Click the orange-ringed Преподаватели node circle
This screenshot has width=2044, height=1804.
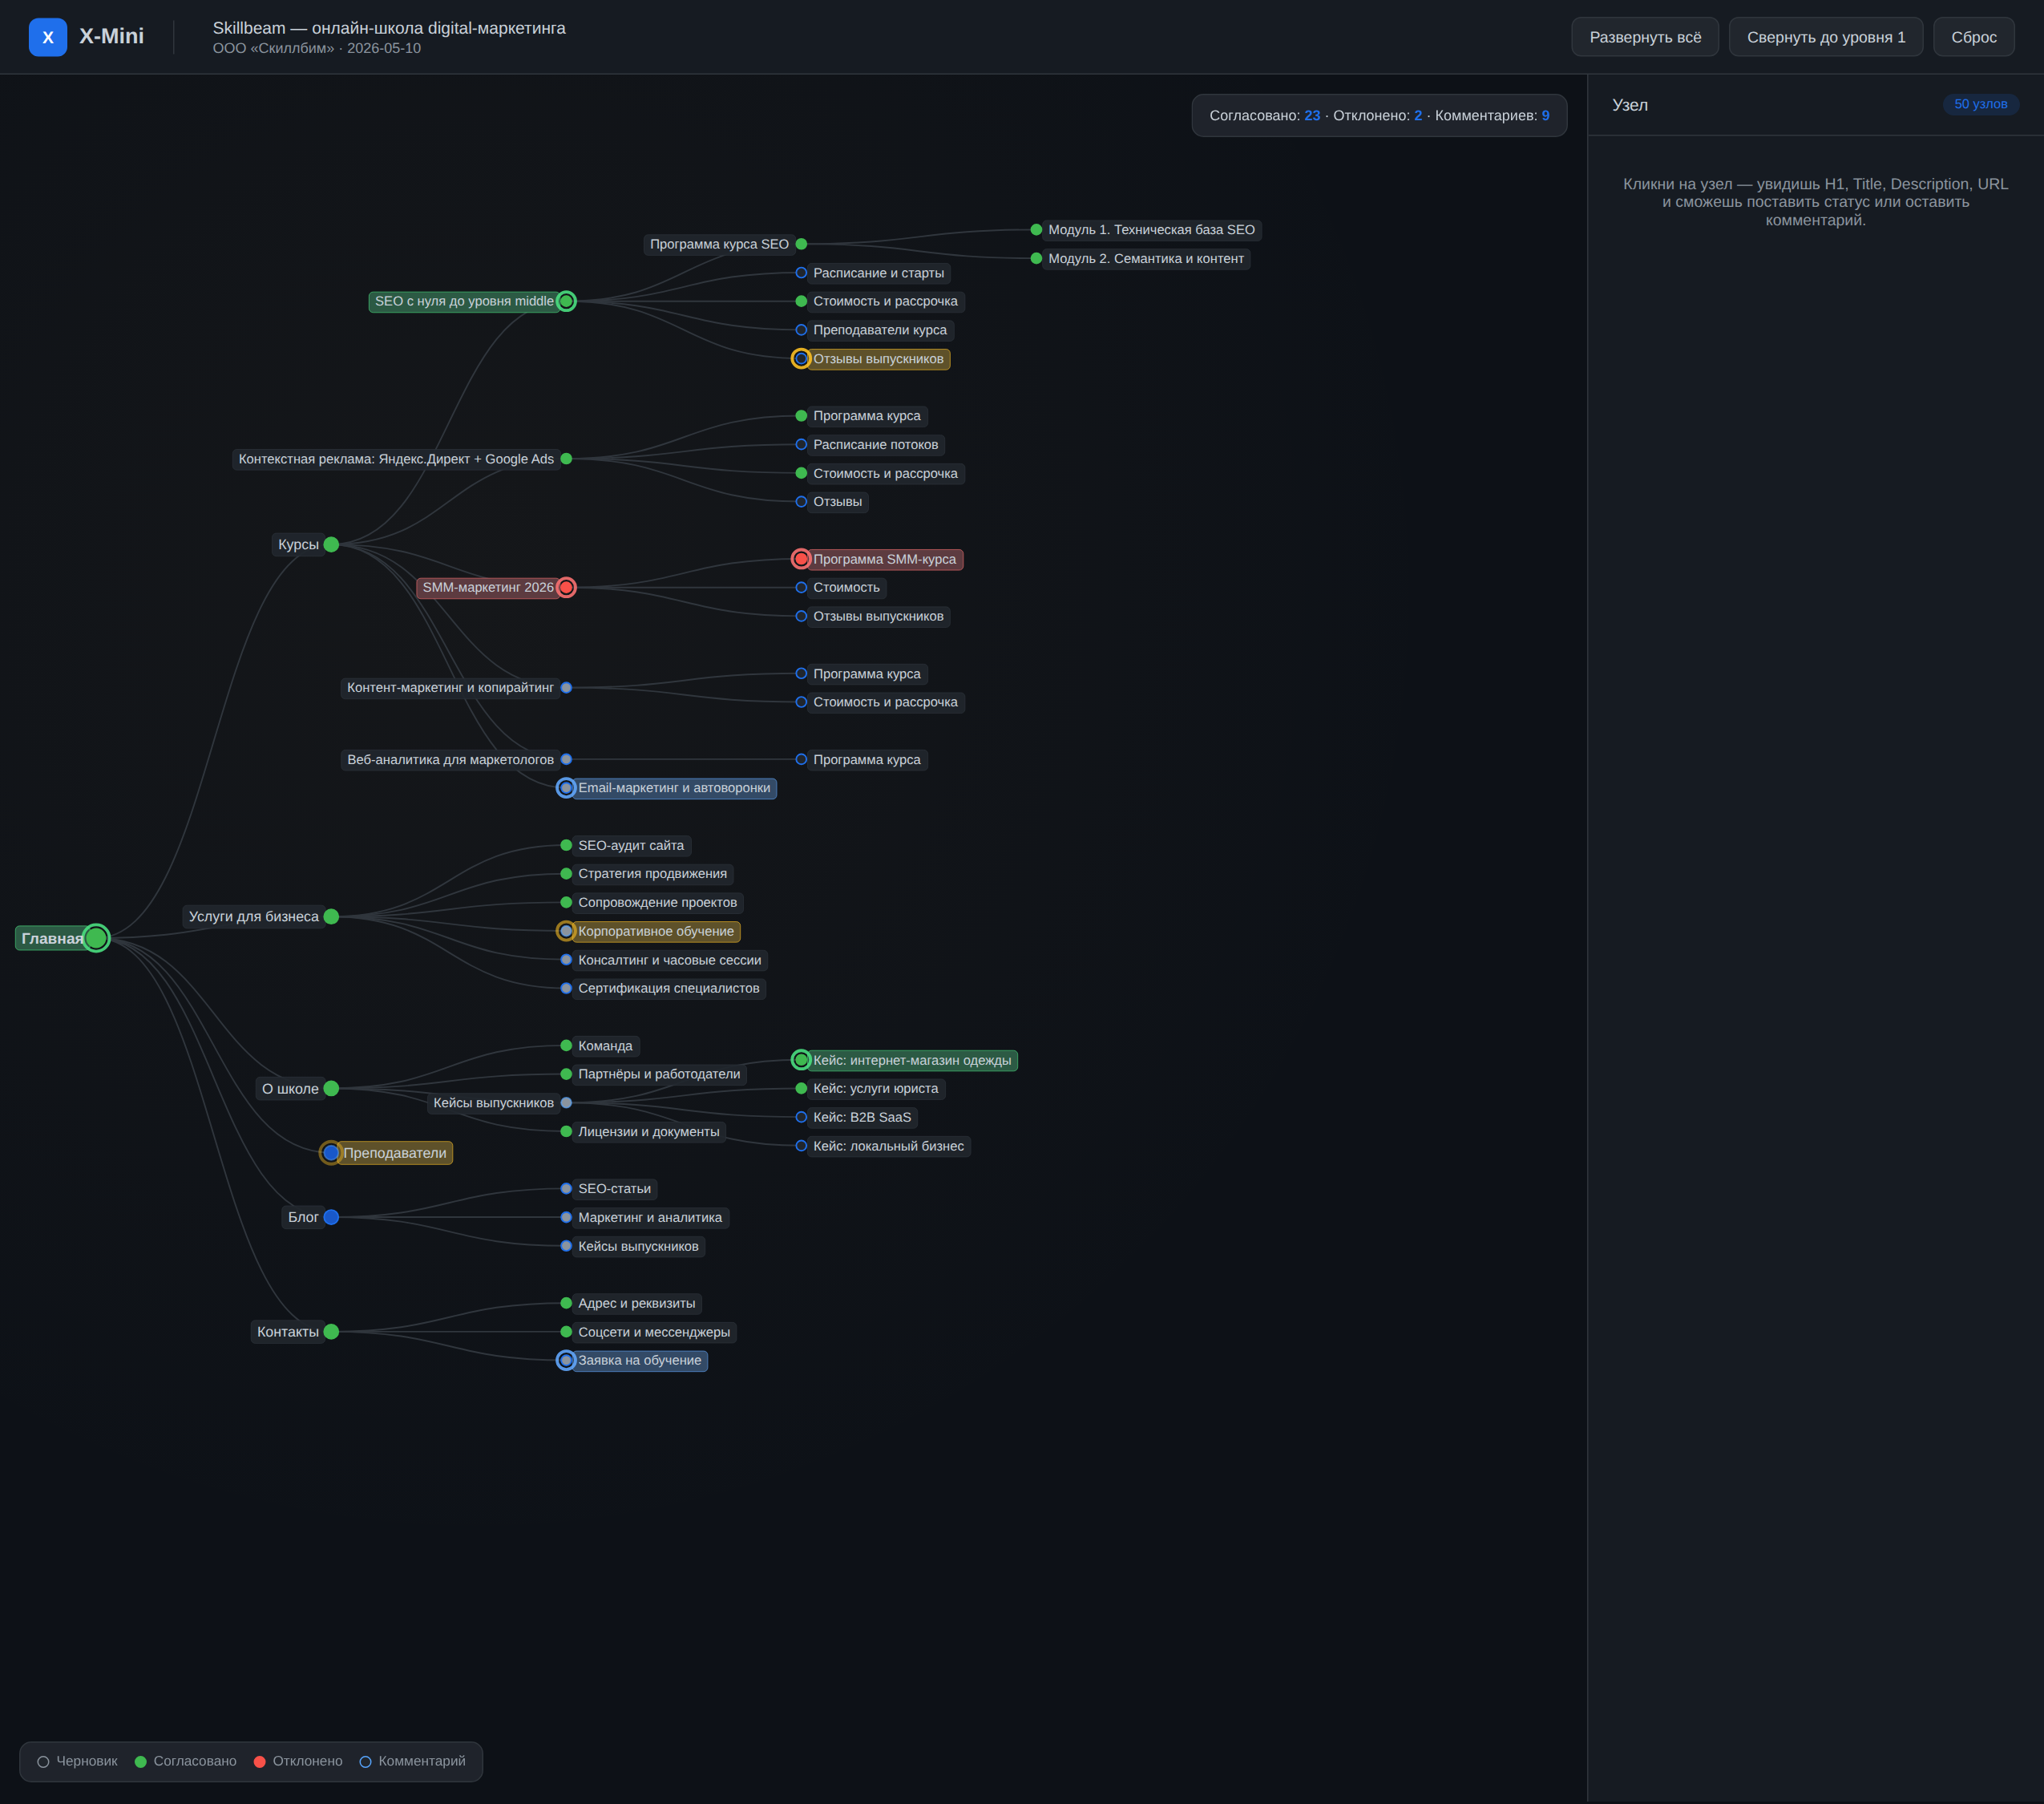click(331, 1153)
